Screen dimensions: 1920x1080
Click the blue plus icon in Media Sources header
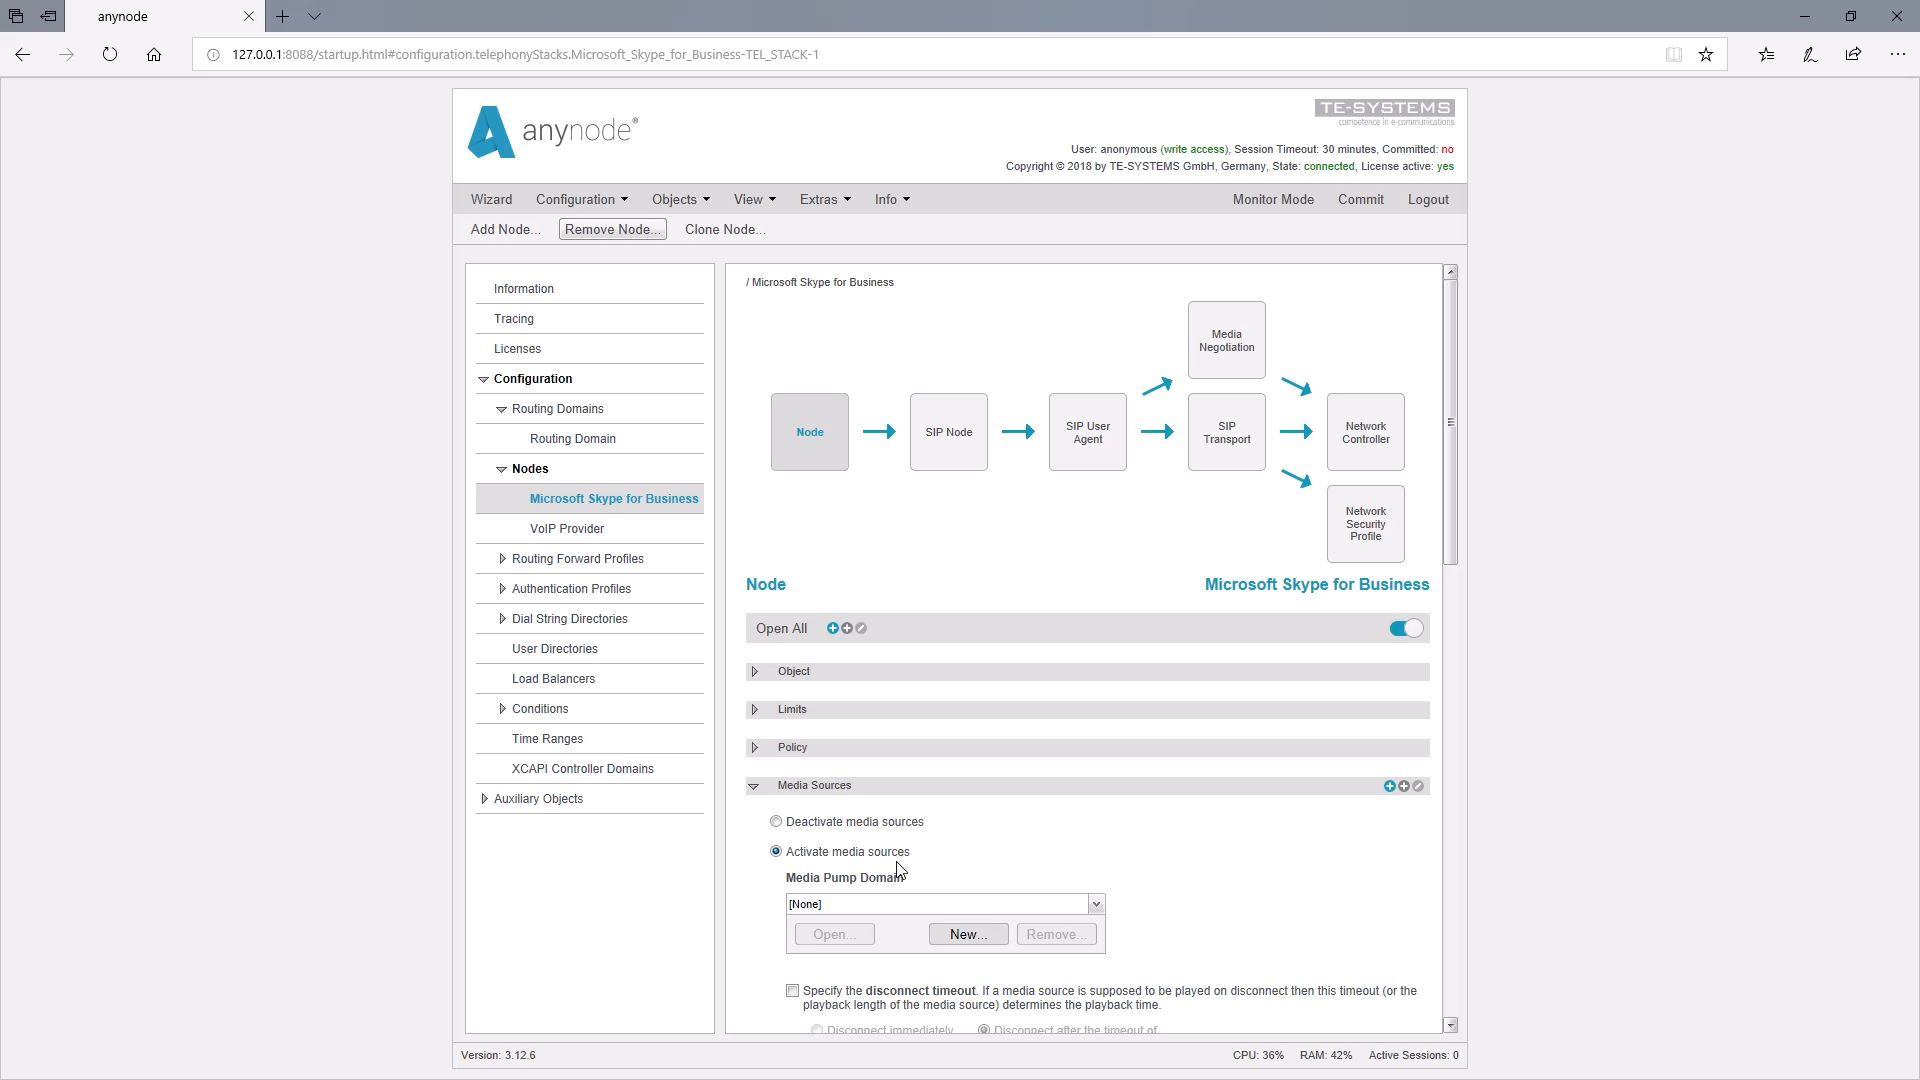click(1389, 786)
